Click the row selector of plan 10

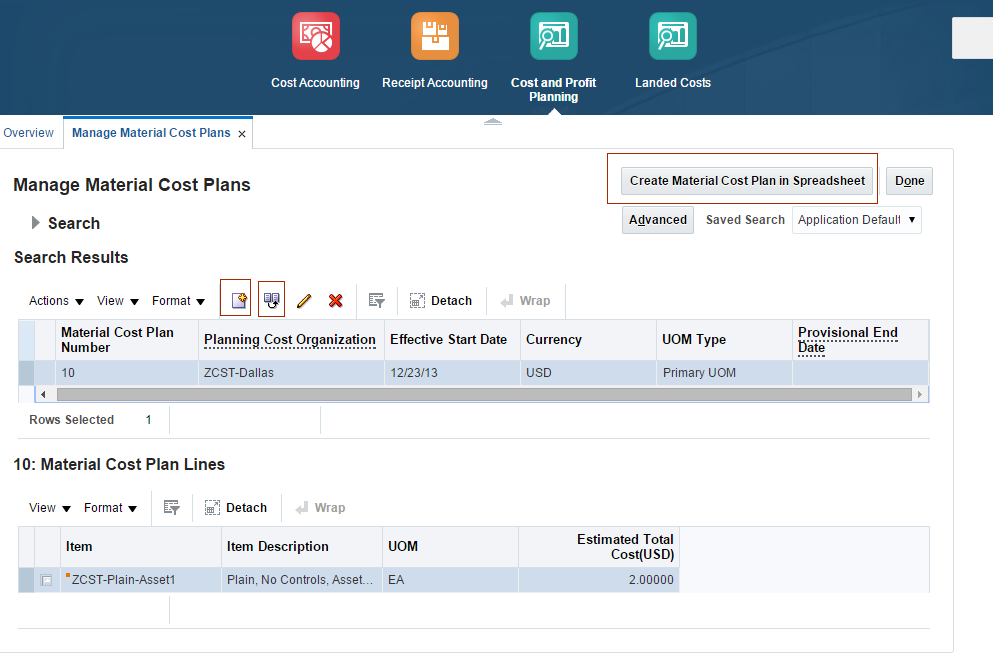26,373
